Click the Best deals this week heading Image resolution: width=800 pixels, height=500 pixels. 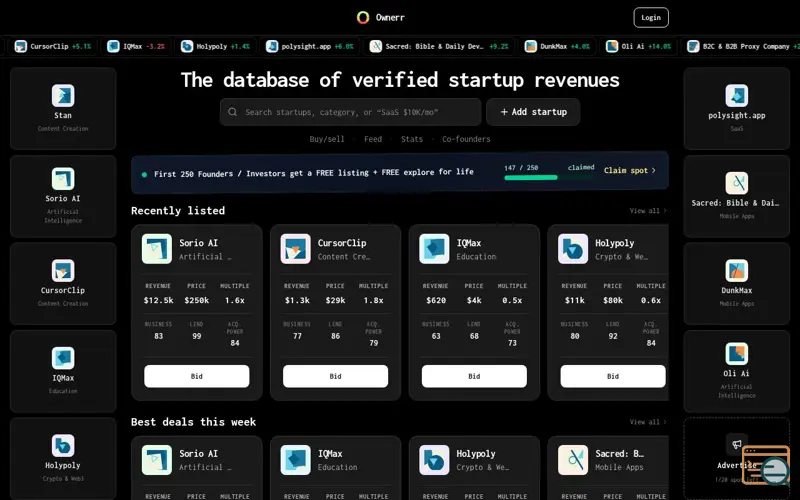pos(193,422)
